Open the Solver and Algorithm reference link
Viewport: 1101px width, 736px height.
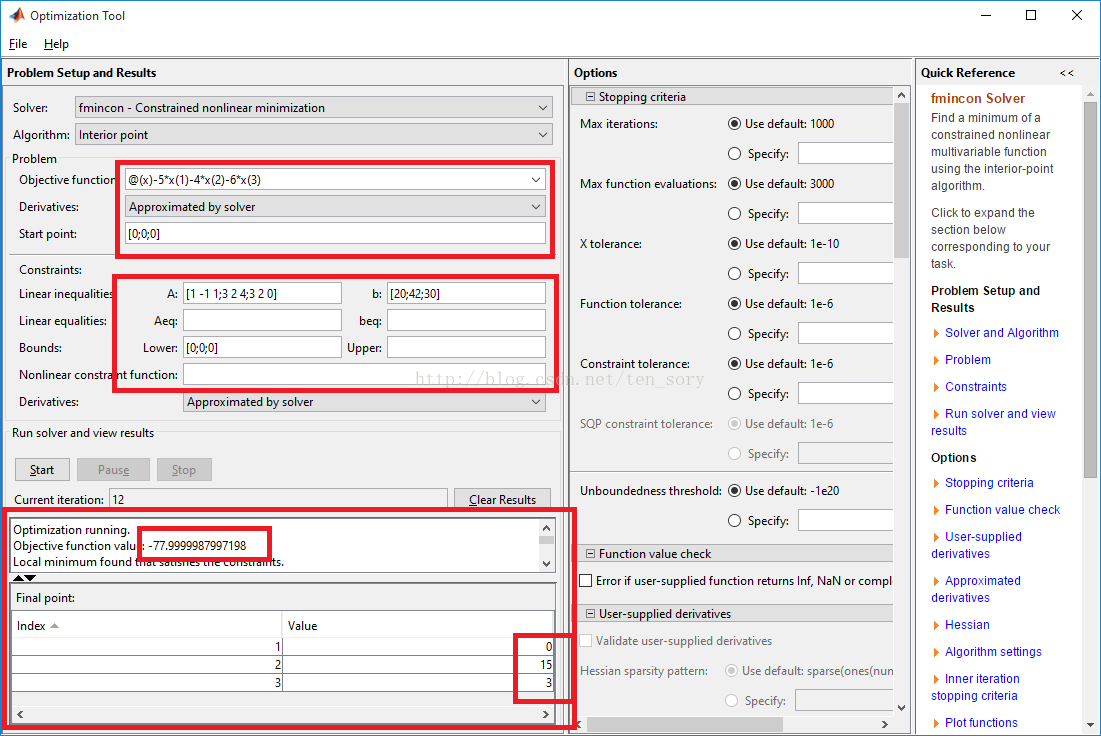coord(1001,333)
